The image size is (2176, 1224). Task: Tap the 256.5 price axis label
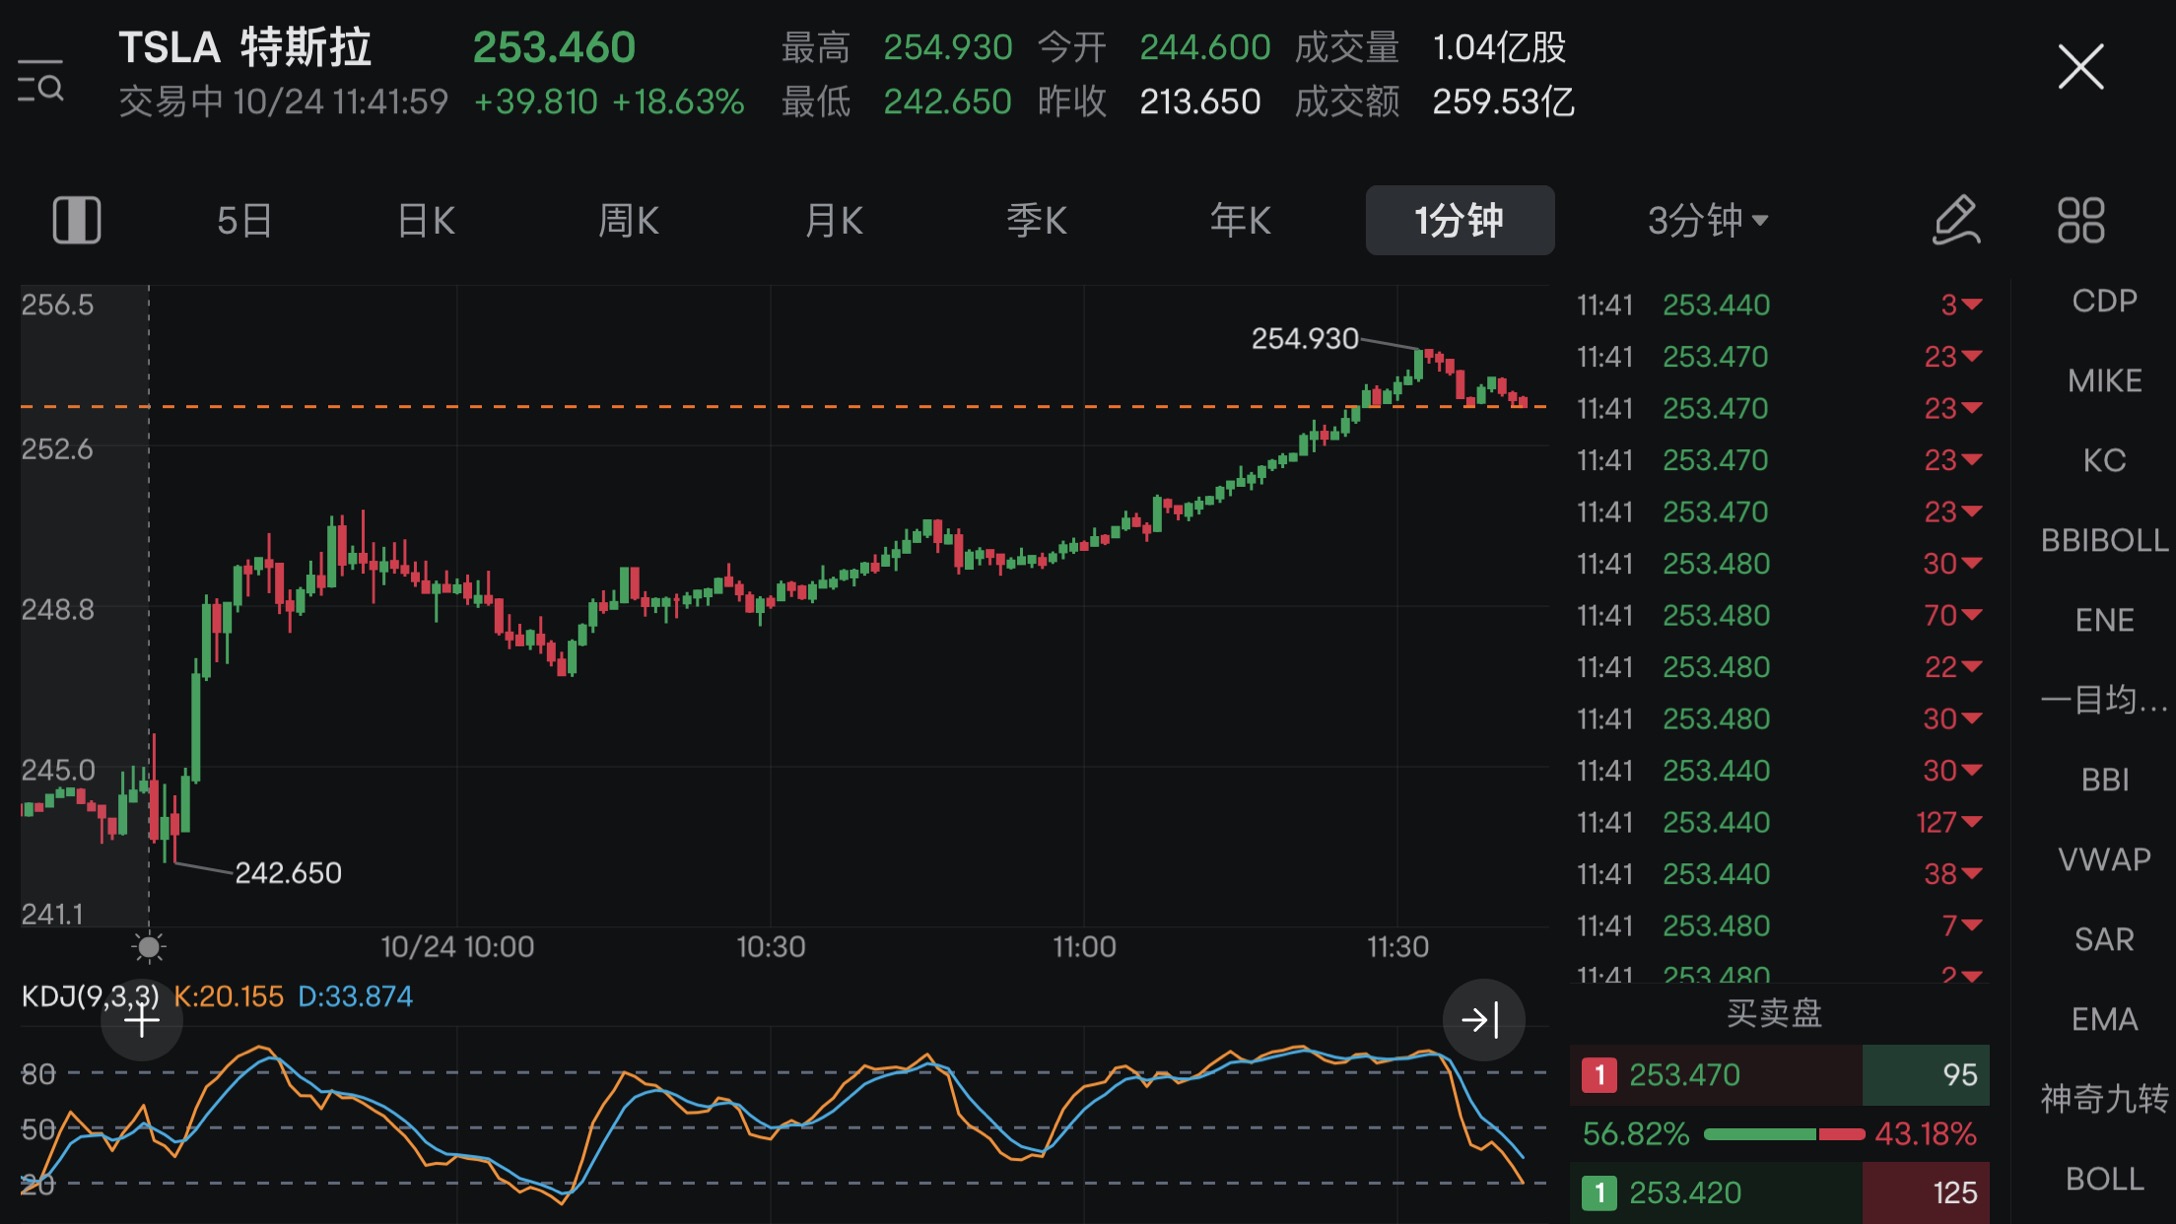[x=57, y=305]
